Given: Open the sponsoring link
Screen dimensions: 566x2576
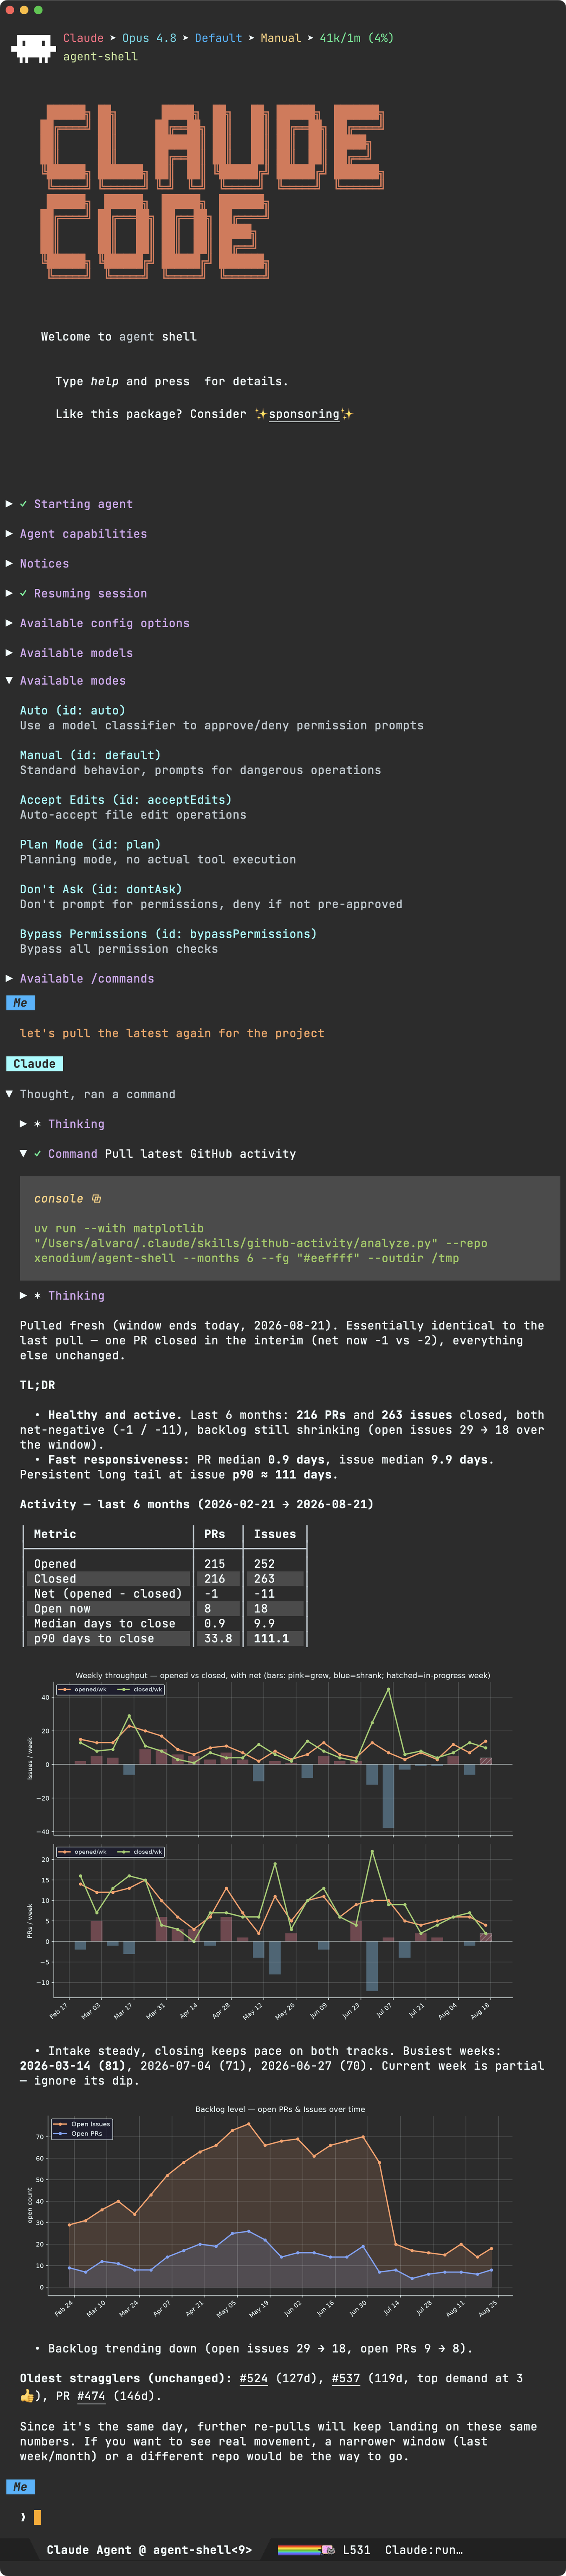Looking at the screenshot, I should pos(304,414).
